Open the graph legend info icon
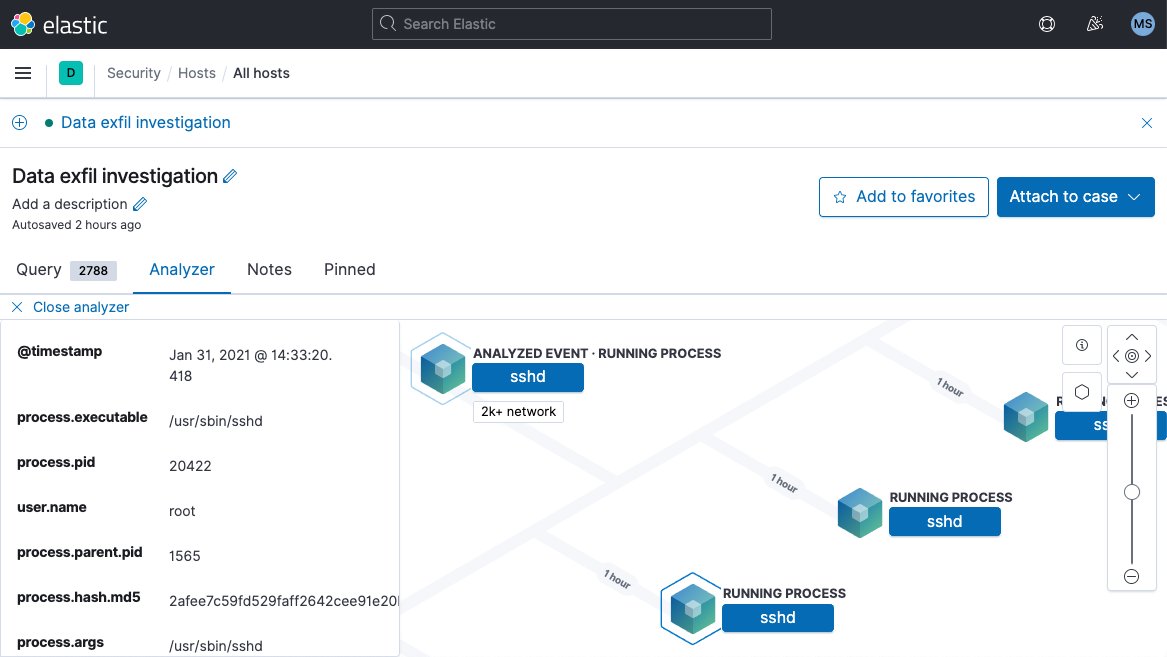The height and width of the screenshot is (657, 1167). [x=1081, y=345]
